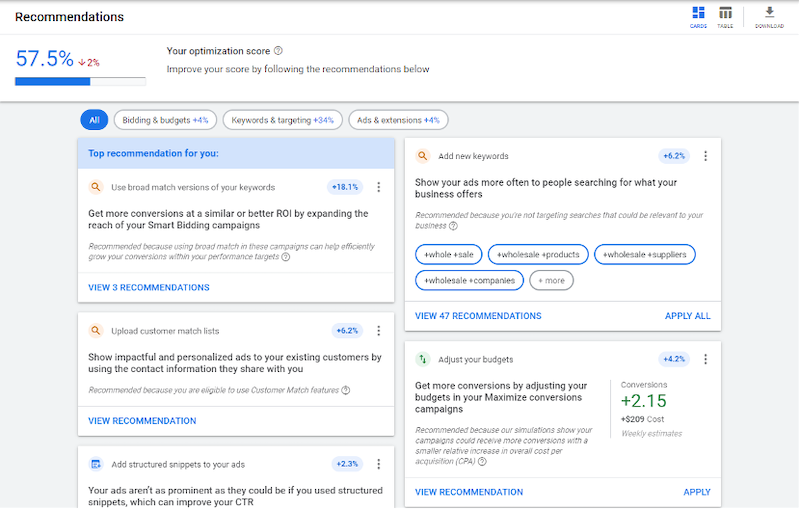Switch to Cards view
This screenshot has width=800, height=509.
pos(698,16)
